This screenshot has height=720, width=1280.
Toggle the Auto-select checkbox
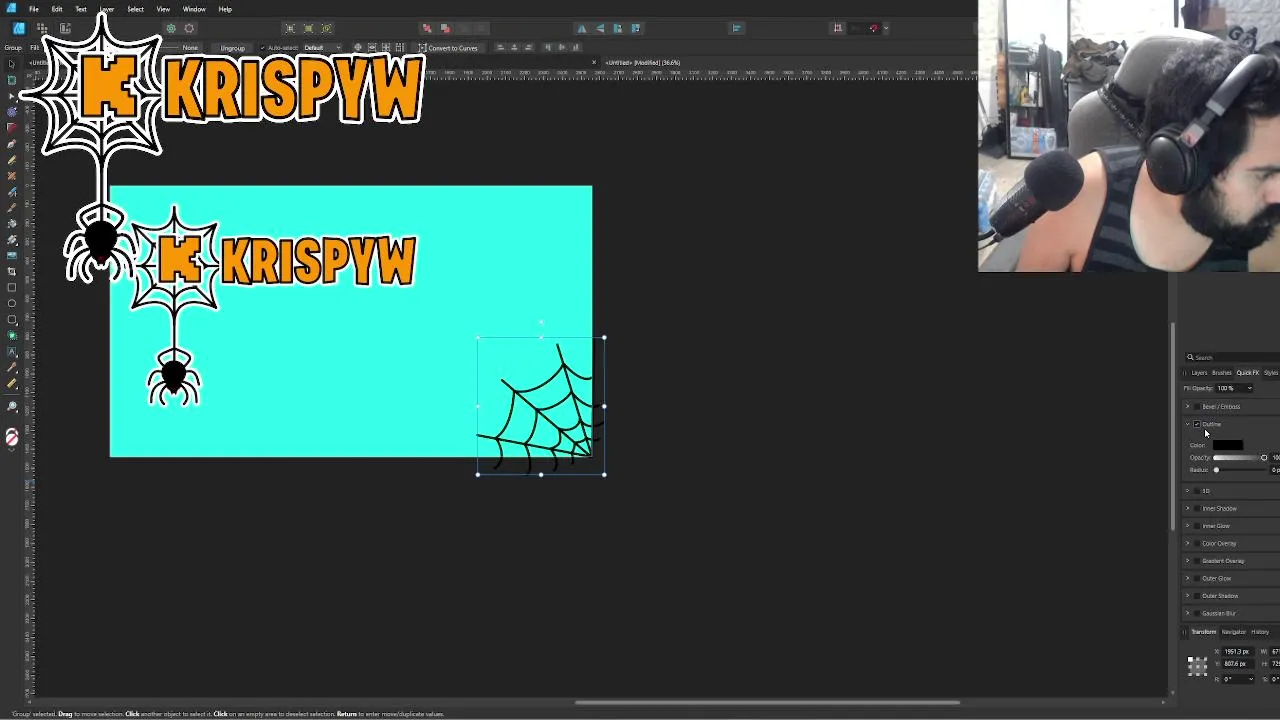(x=263, y=48)
